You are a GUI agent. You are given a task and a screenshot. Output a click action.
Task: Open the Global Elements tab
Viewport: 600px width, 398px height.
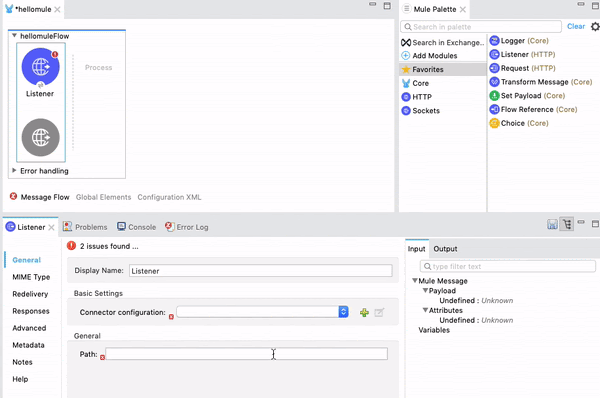click(x=103, y=197)
